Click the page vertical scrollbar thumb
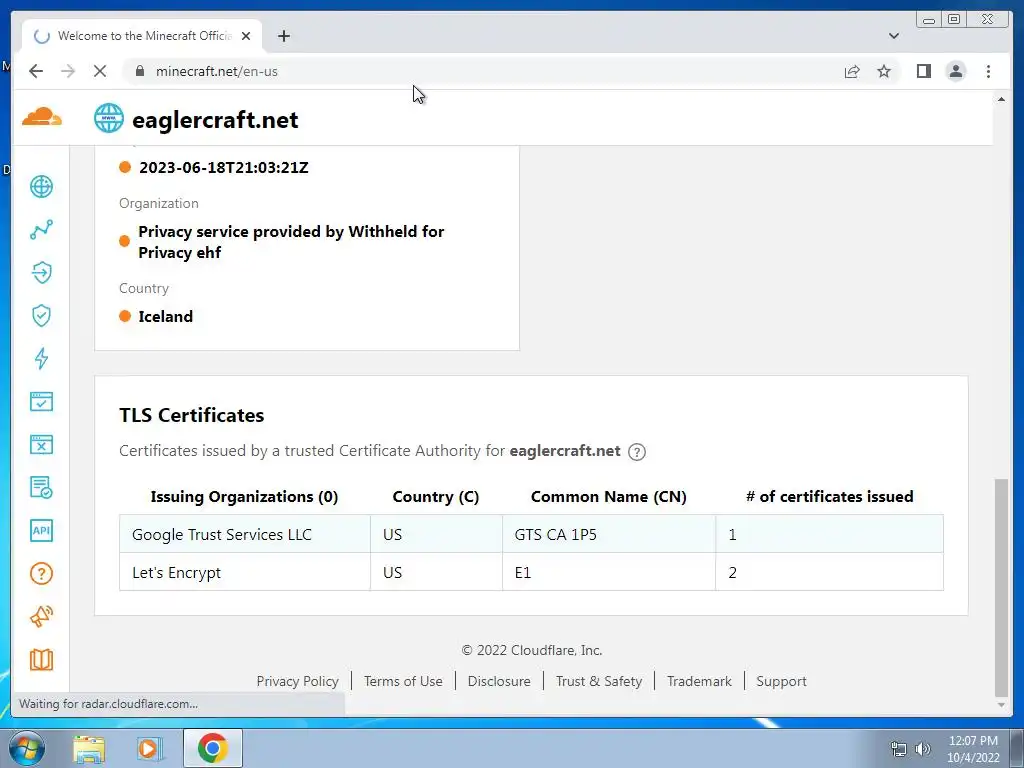Image resolution: width=1024 pixels, height=768 pixels. click(1001, 588)
